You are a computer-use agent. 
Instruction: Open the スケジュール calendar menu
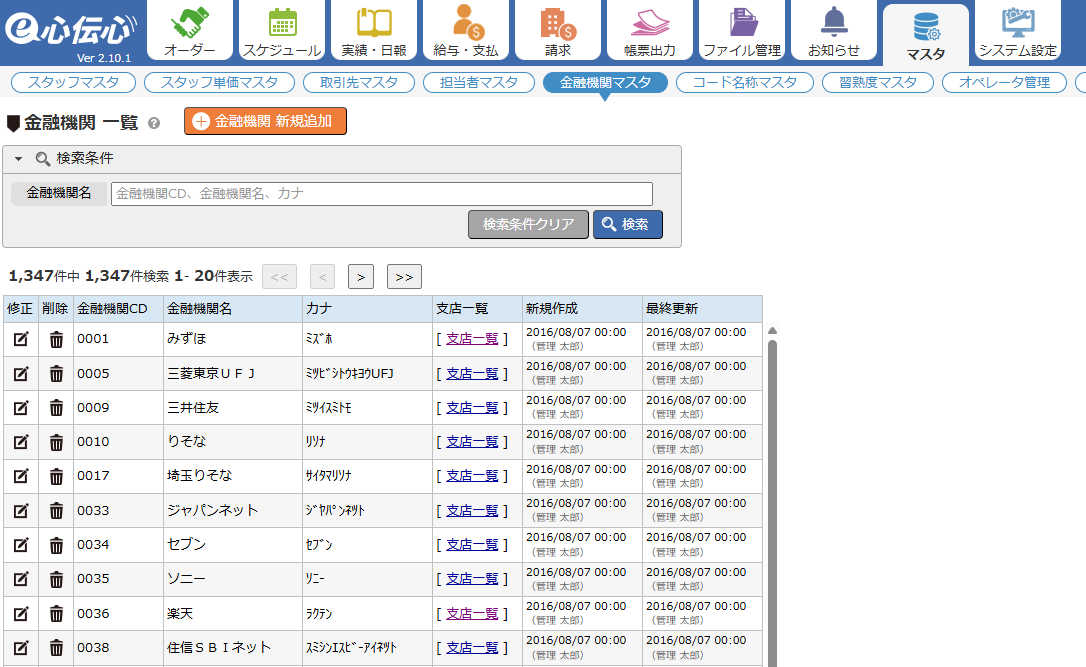coord(282,30)
